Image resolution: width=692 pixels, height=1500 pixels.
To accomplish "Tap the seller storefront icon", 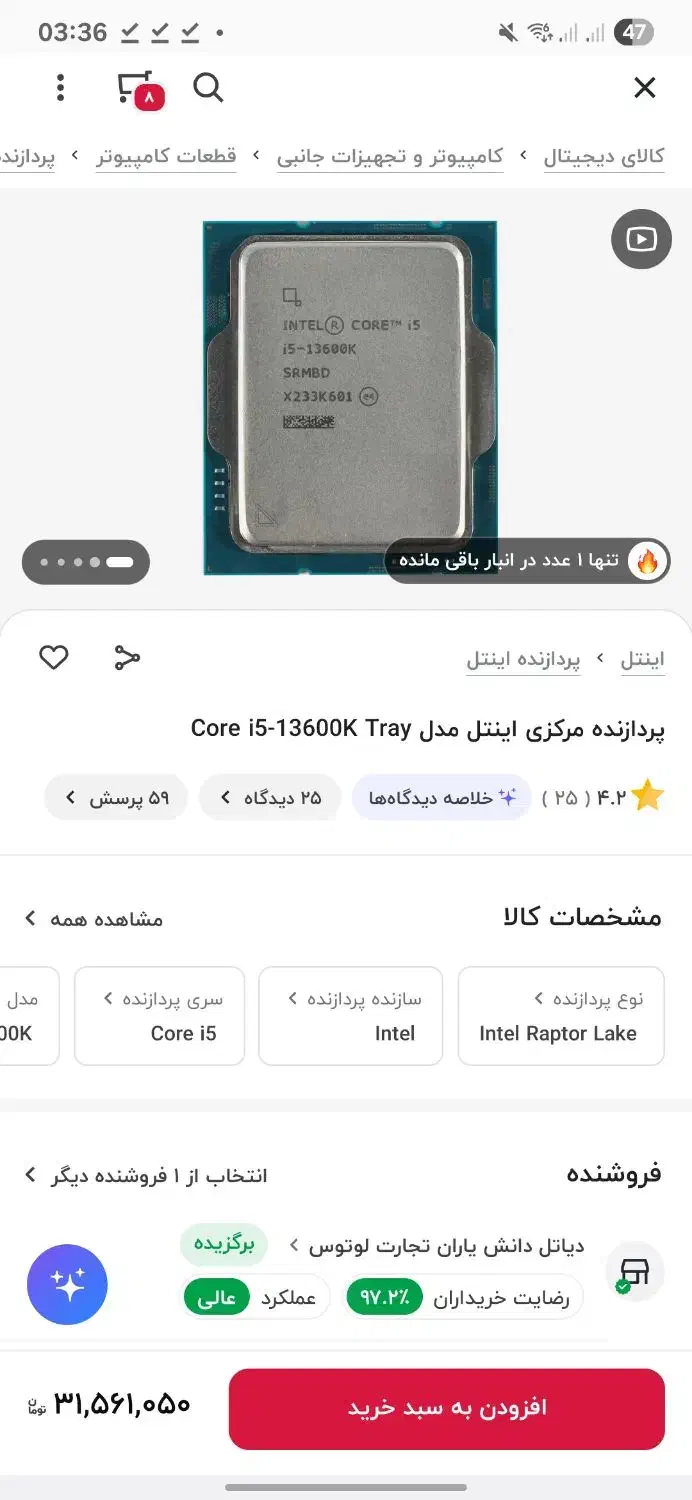I will [635, 1270].
